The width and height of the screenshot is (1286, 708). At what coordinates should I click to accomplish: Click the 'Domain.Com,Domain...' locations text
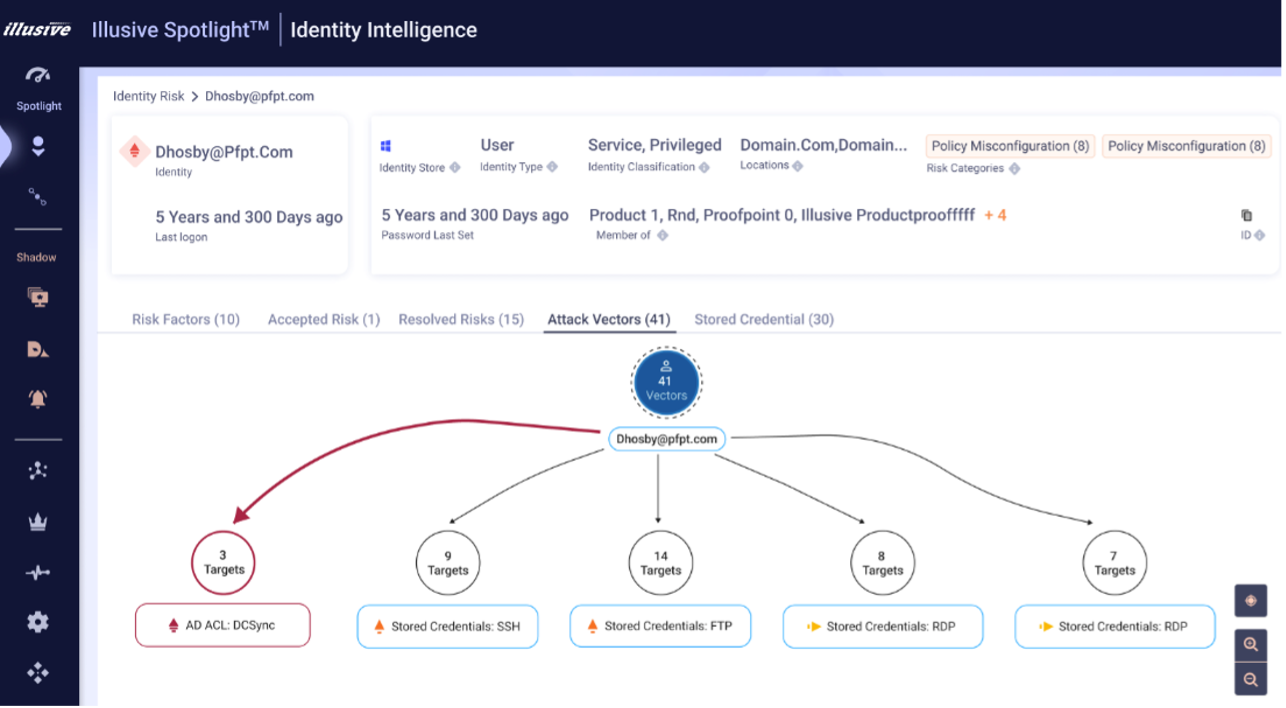(824, 145)
